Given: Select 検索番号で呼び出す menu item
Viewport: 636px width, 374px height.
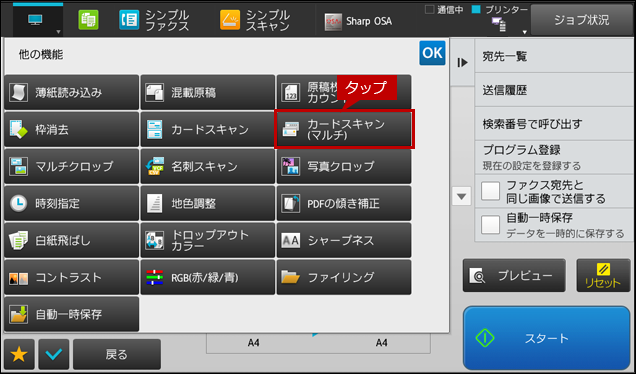Looking at the screenshot, I should (554, 124).
